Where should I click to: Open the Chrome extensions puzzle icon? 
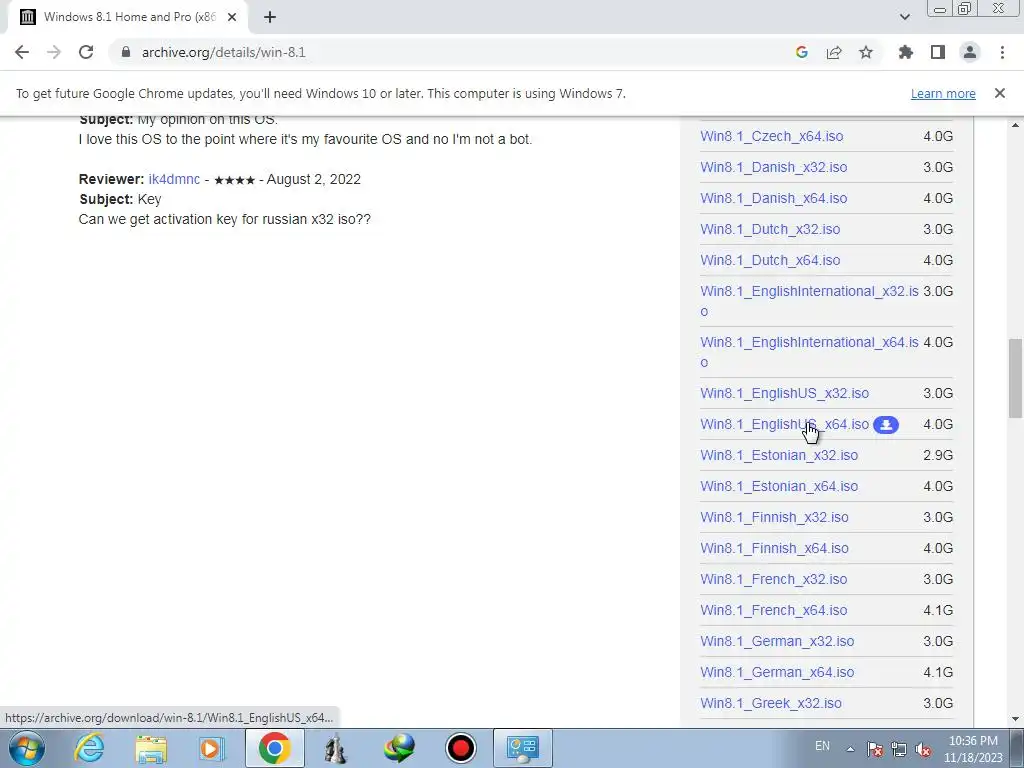tap(906, 52)
